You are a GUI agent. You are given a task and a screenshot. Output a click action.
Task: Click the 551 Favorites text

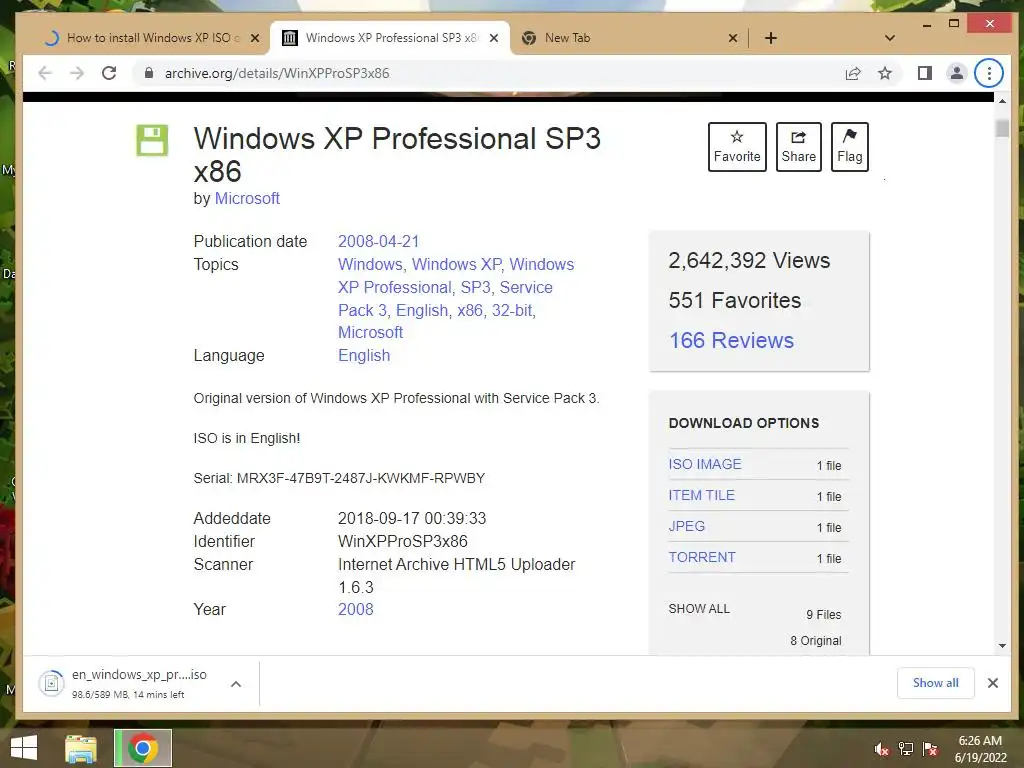(x=735, y=300)
